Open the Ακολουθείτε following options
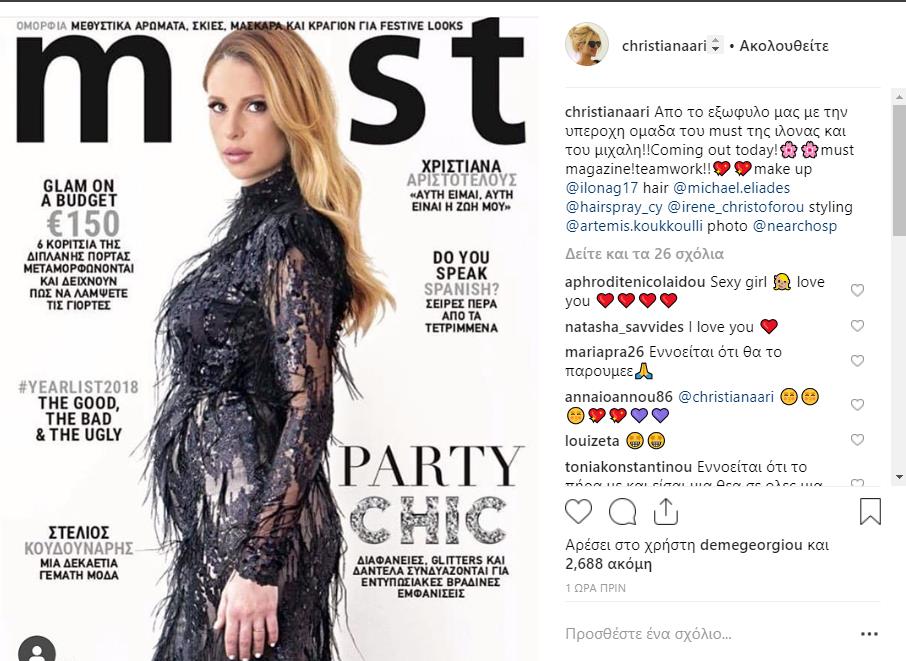Image resolution: width=906 pixels, height=661 pixels. 784,46
